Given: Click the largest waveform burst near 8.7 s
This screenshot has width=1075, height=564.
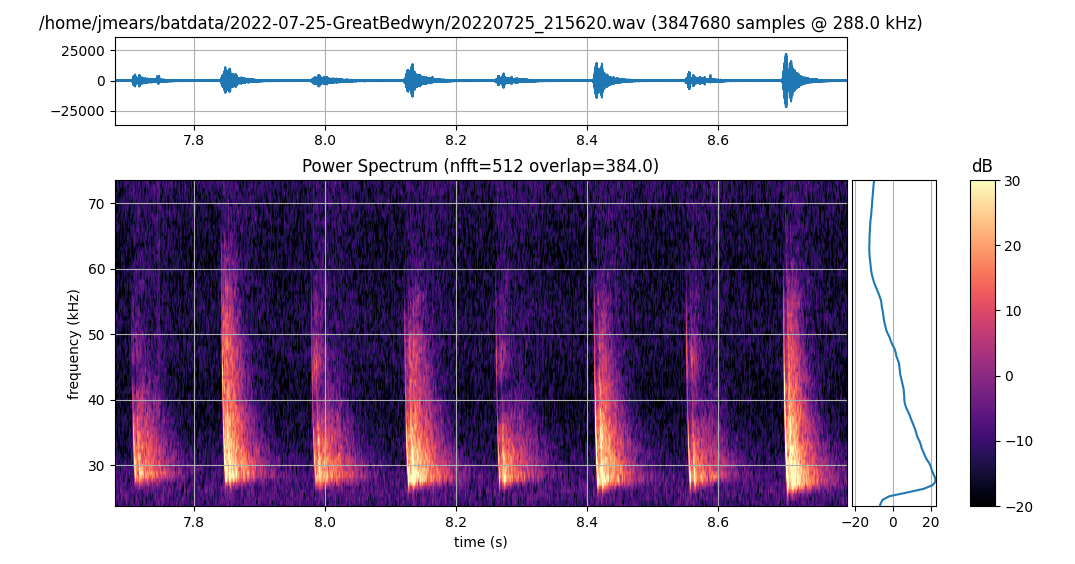Looking at the screenshot, I should [x=789, y=80].
